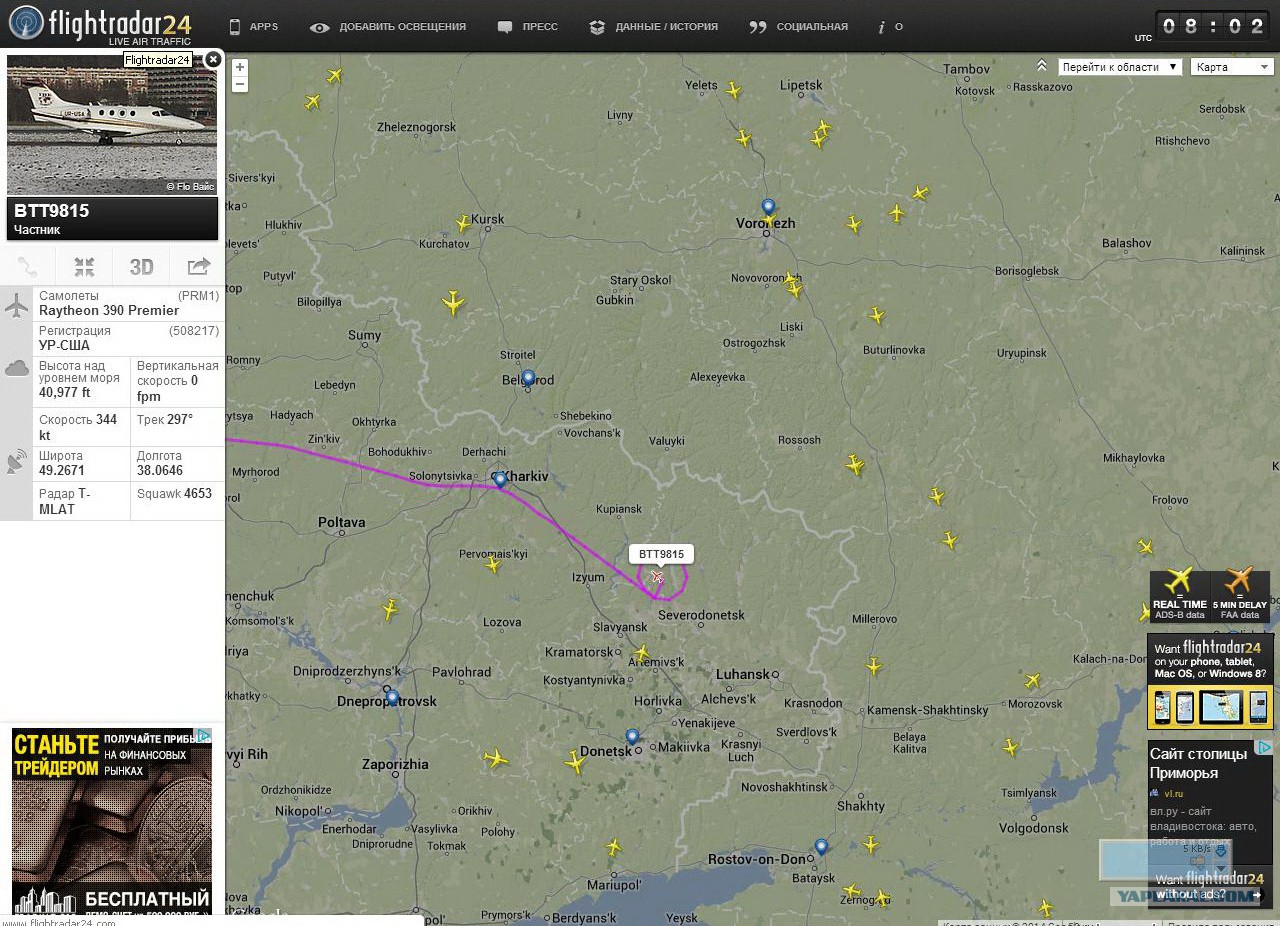The height and width of the screenshot is (926, 1280).
Task: Select the plane near Buturlinovka
Action: coord(877,316)
